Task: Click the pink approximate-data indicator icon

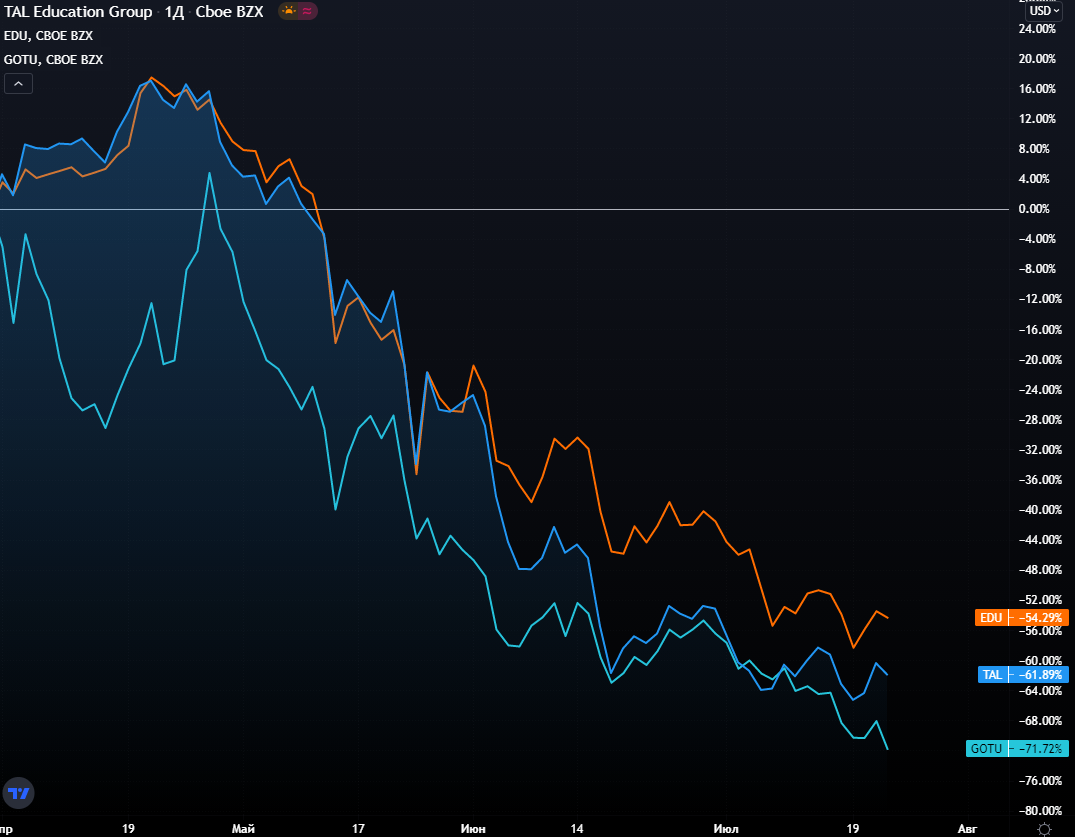Action: click(307, 11)
